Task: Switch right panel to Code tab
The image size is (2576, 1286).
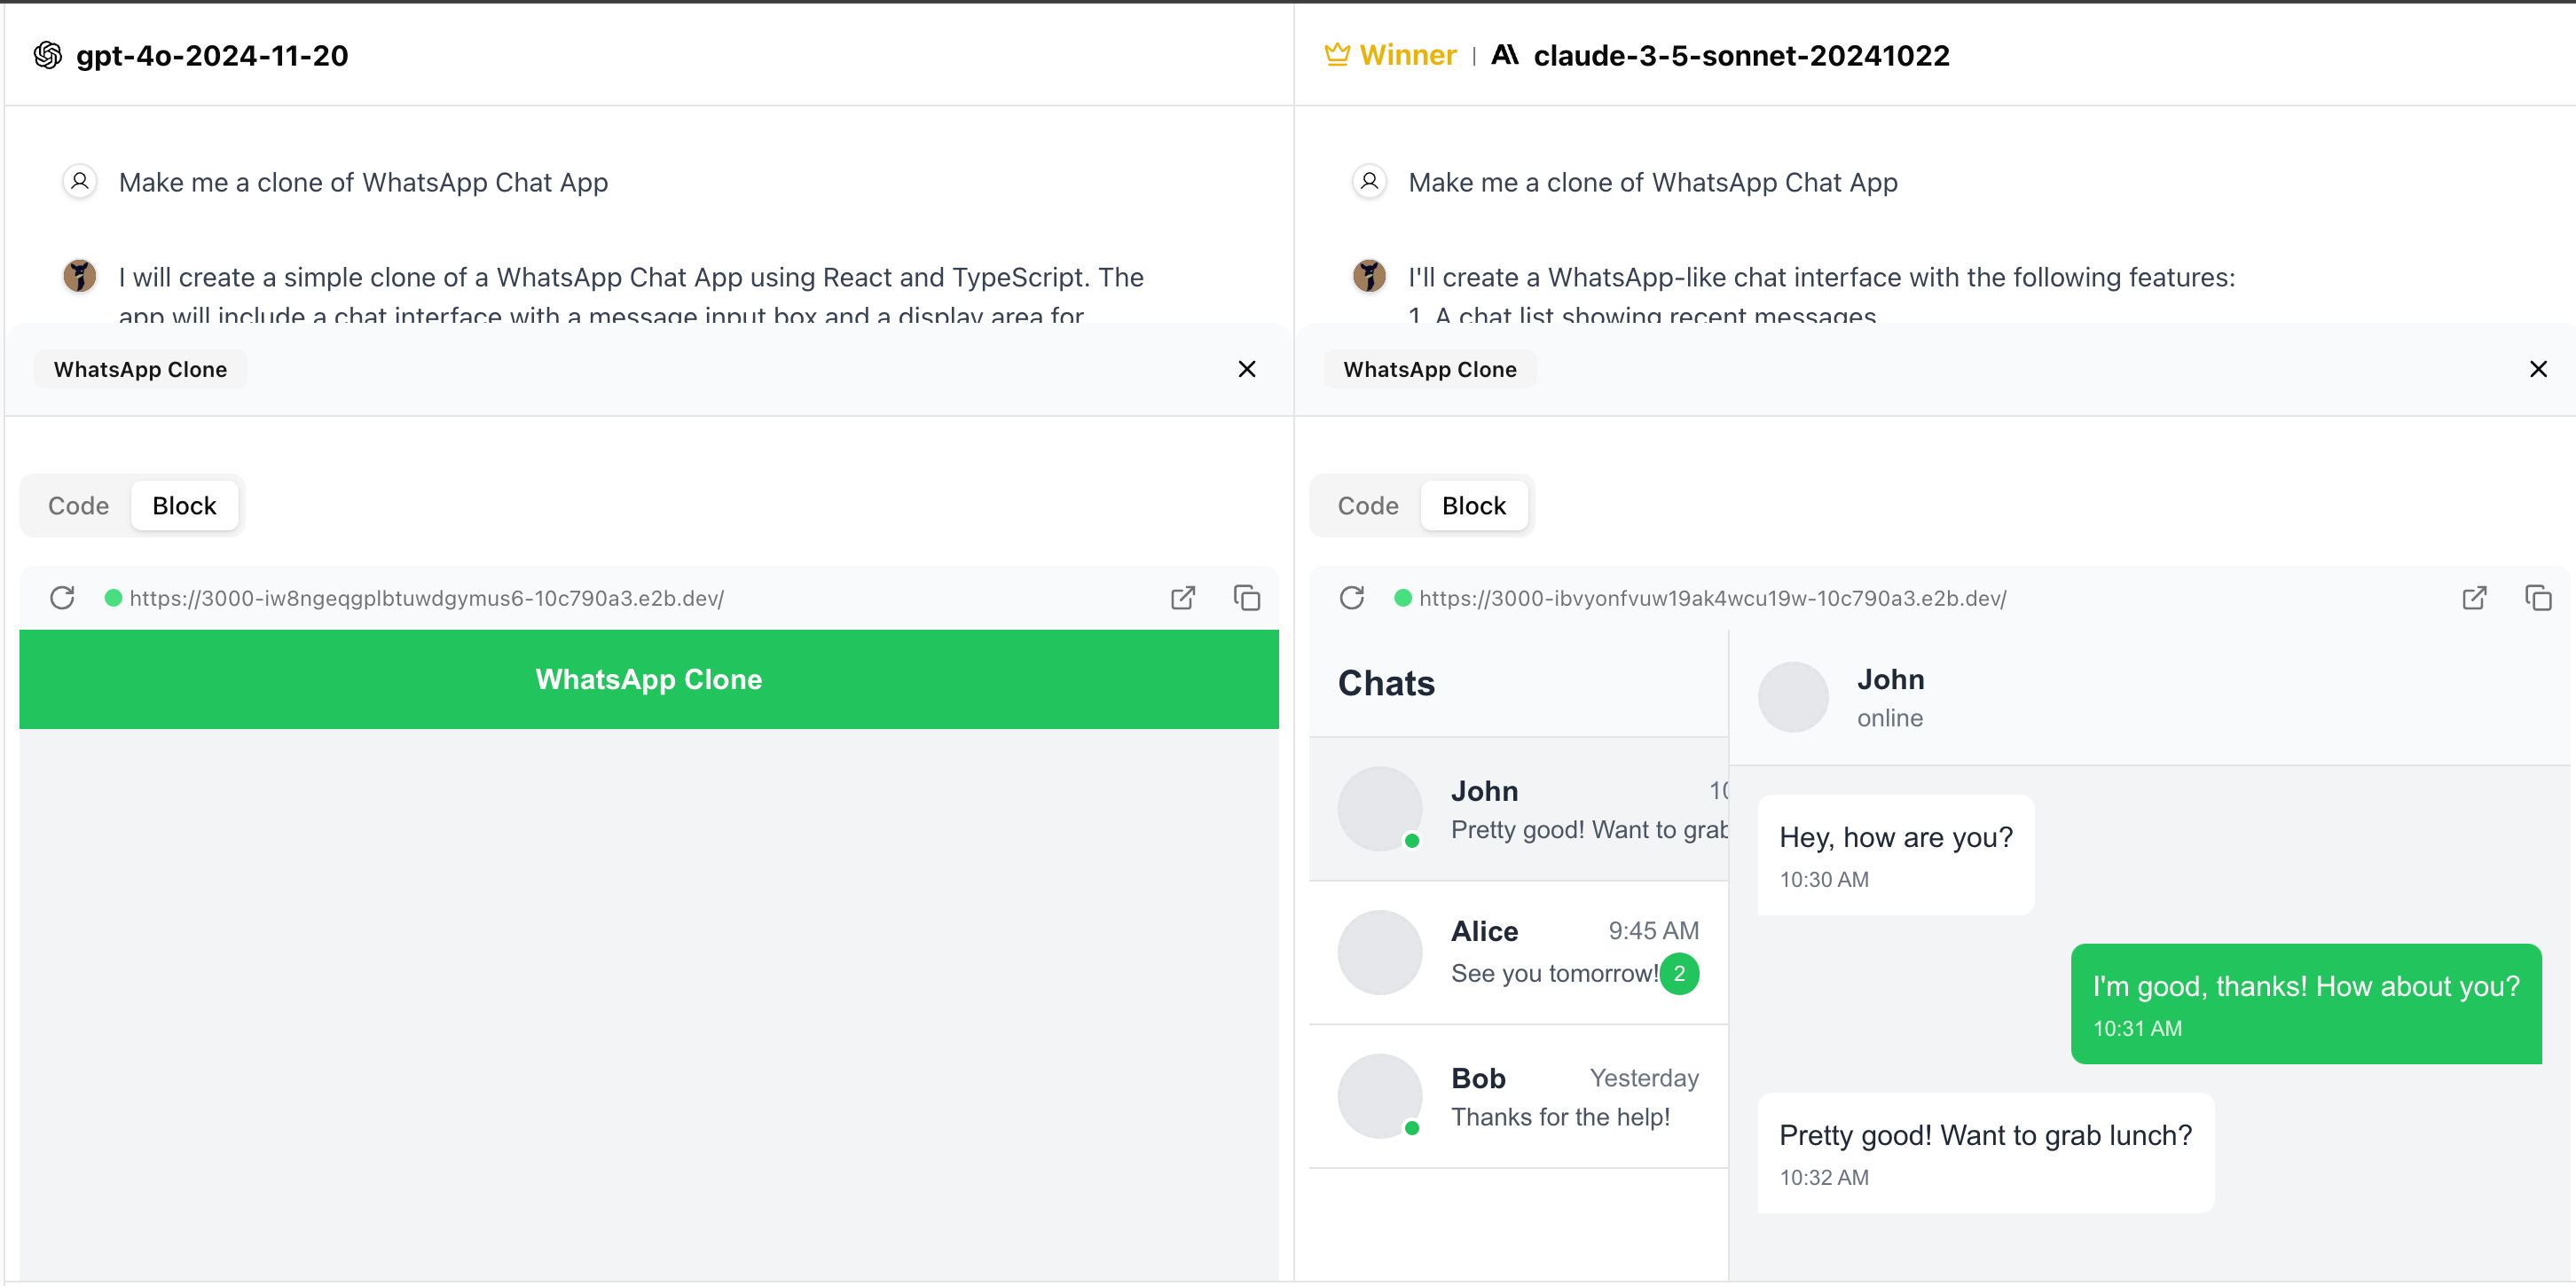Action: click(1368, 506)
